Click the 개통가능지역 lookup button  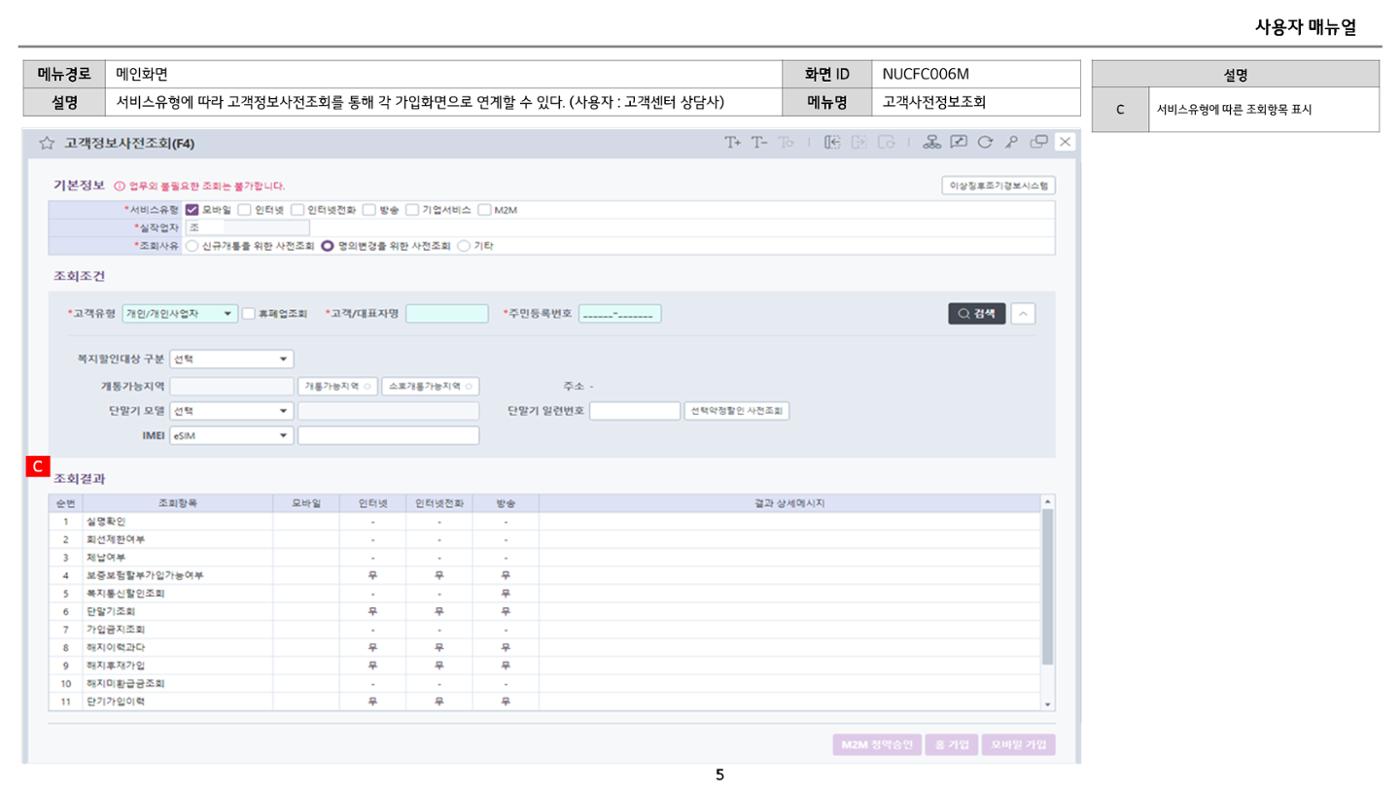(338, 386)
